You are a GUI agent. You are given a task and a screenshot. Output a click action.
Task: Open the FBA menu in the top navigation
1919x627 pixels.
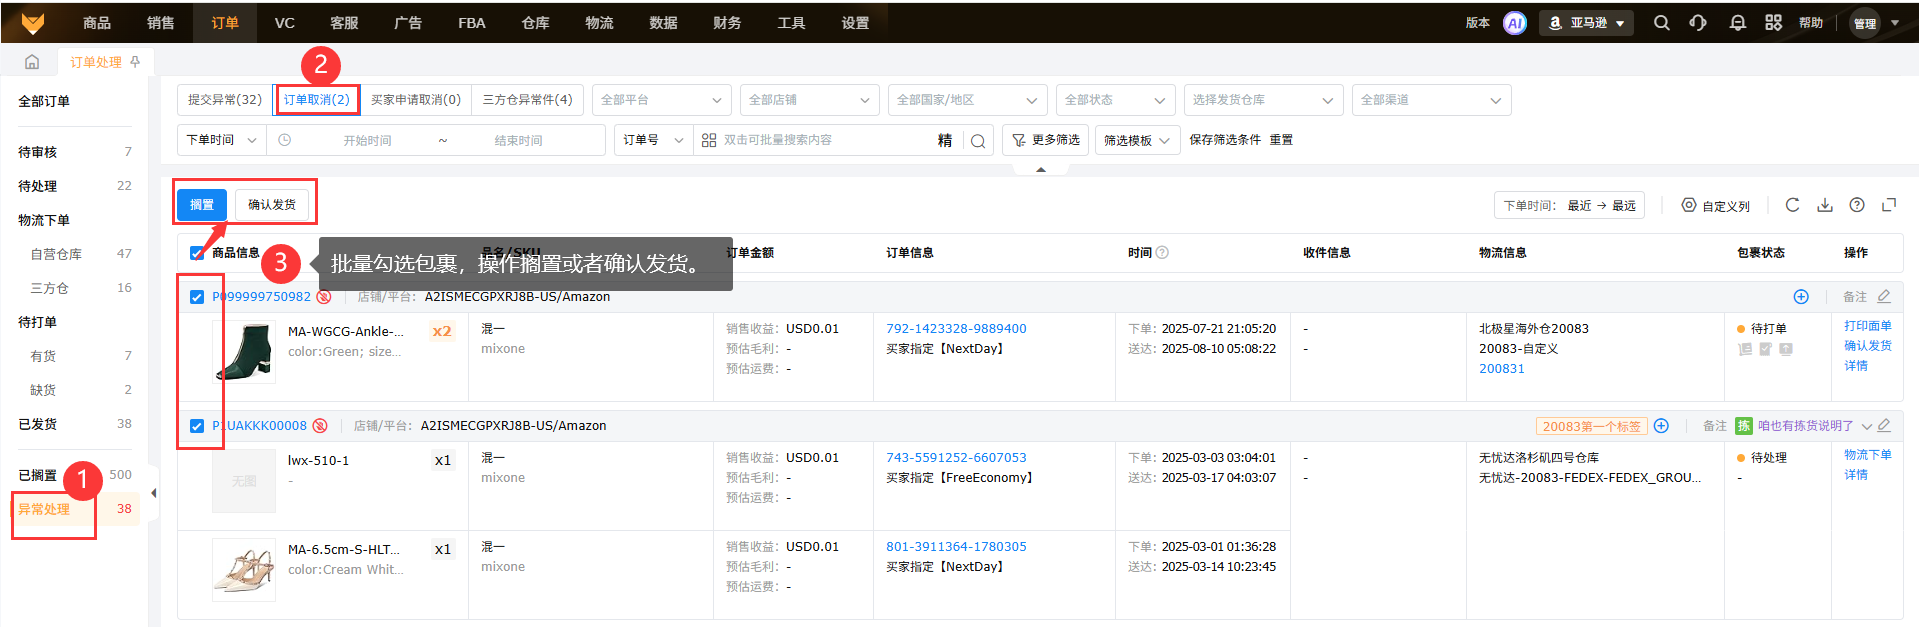(x=471, y=23)
